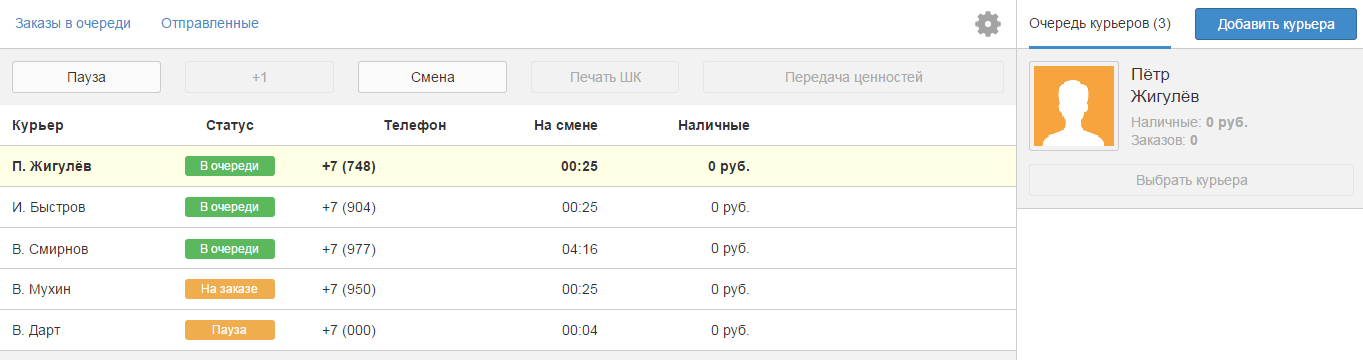Click the Наличные column header
This screenshot has width=1363, height=360.
point(714,125)
